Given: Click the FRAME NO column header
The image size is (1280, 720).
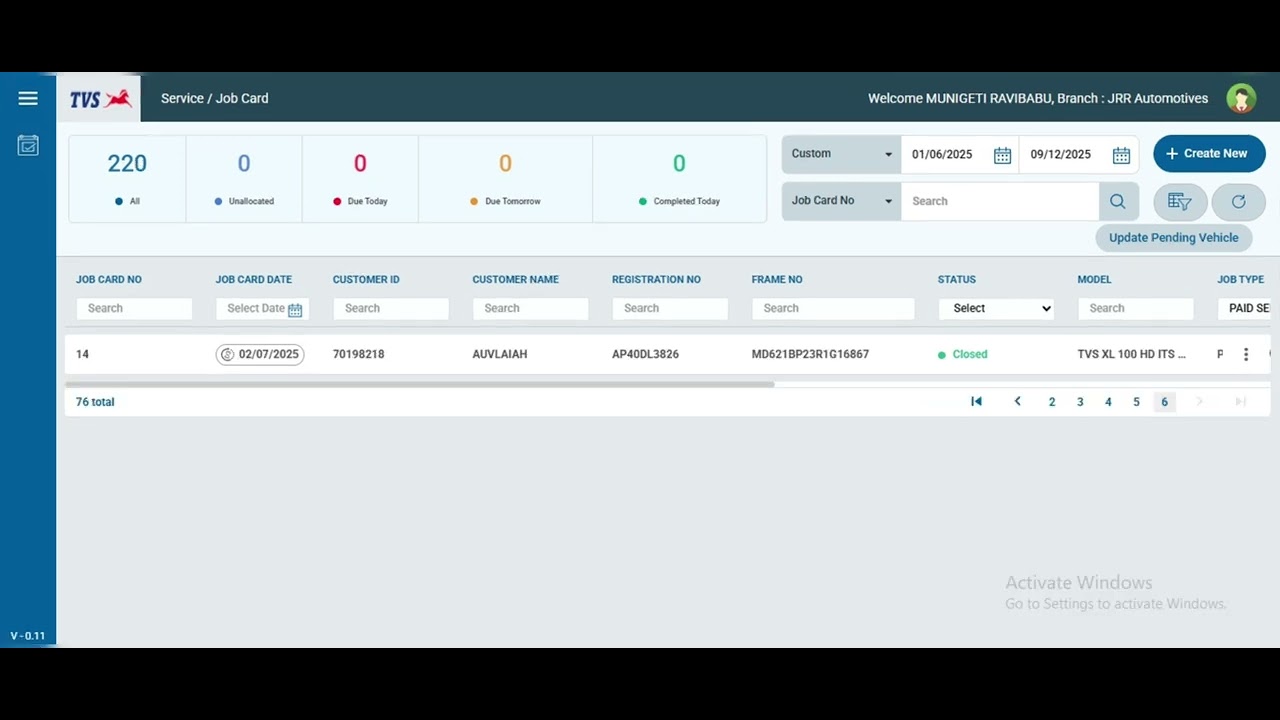Looking at the screenshot, I should pos(777,280).
